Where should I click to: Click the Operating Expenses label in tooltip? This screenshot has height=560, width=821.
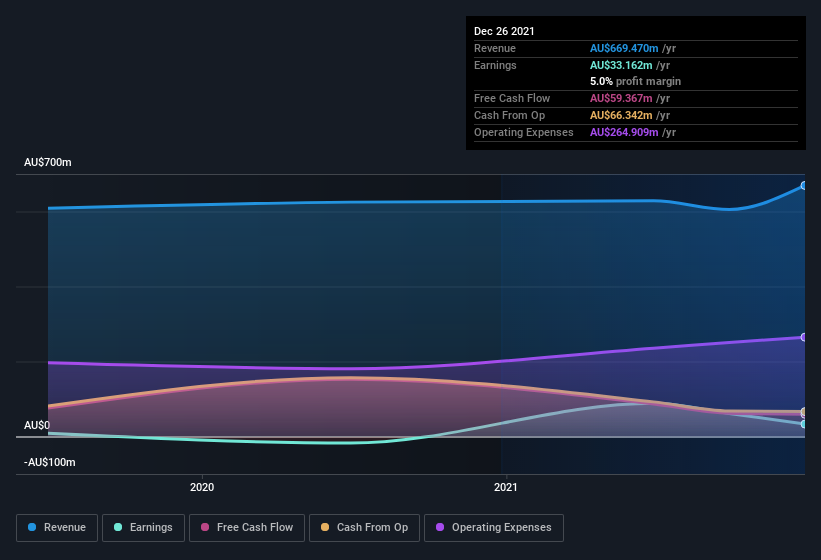click(524, 132)
